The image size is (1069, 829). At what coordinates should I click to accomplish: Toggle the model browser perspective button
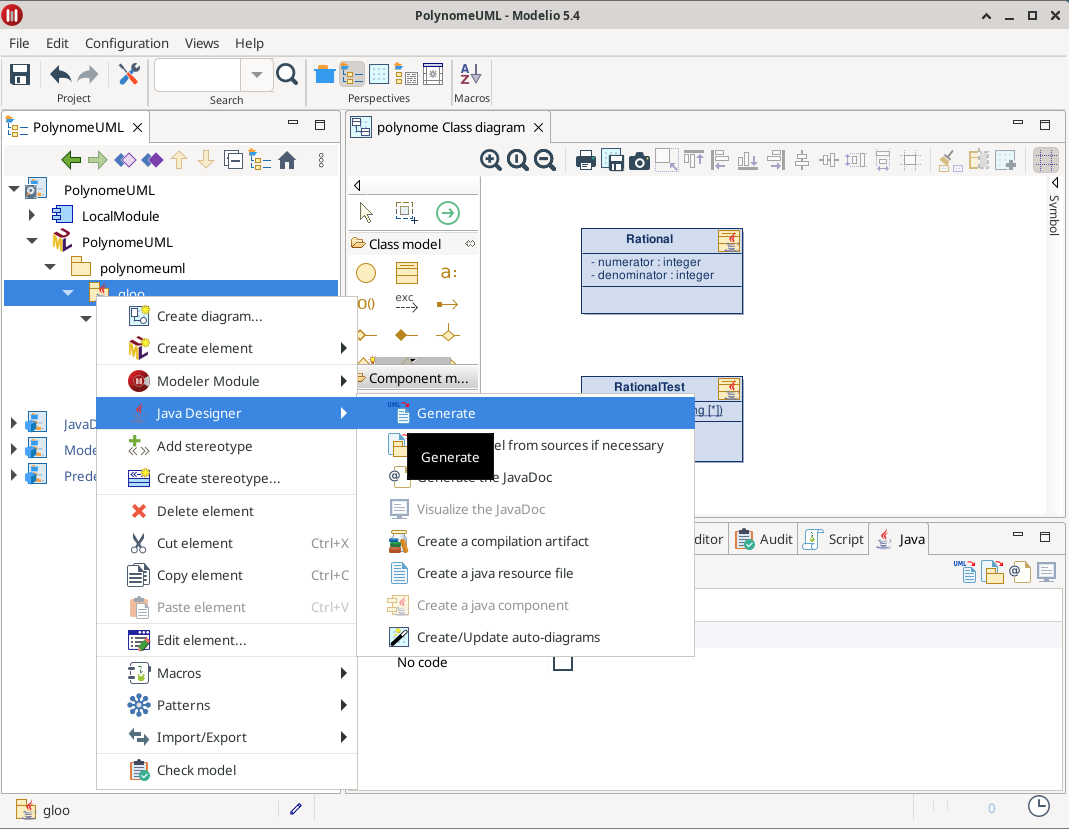point(352,74)
